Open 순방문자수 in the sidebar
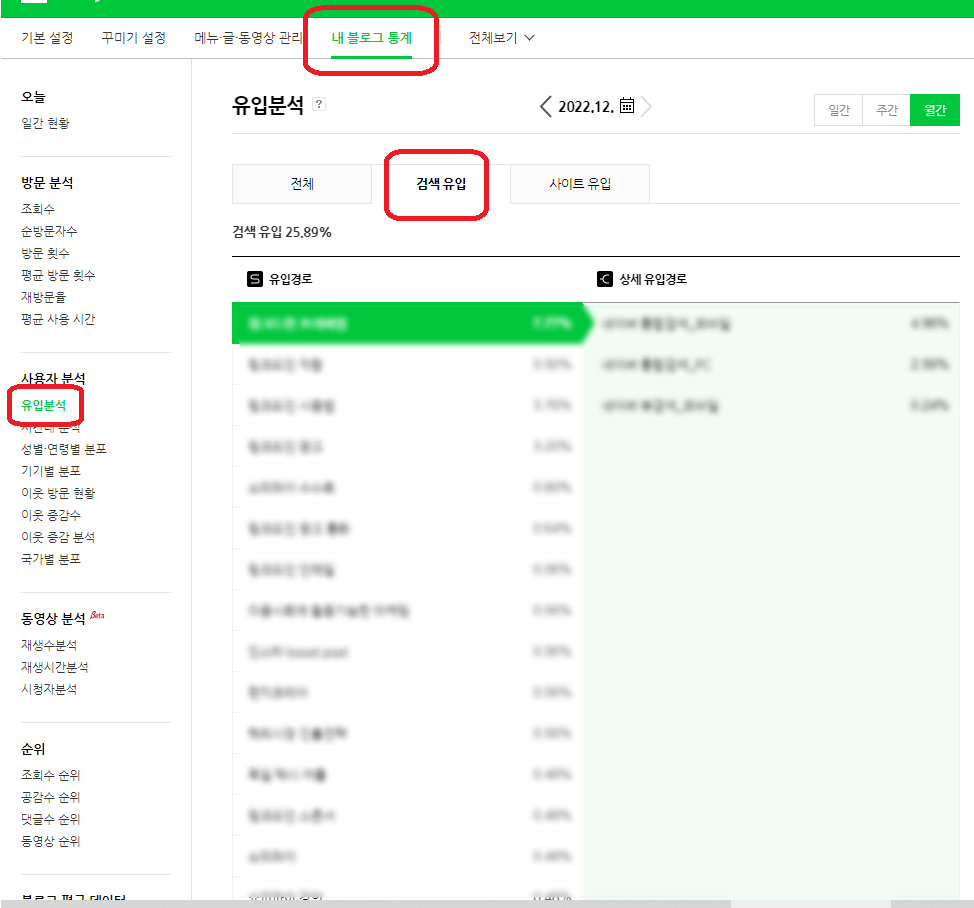 click(49, 231)
